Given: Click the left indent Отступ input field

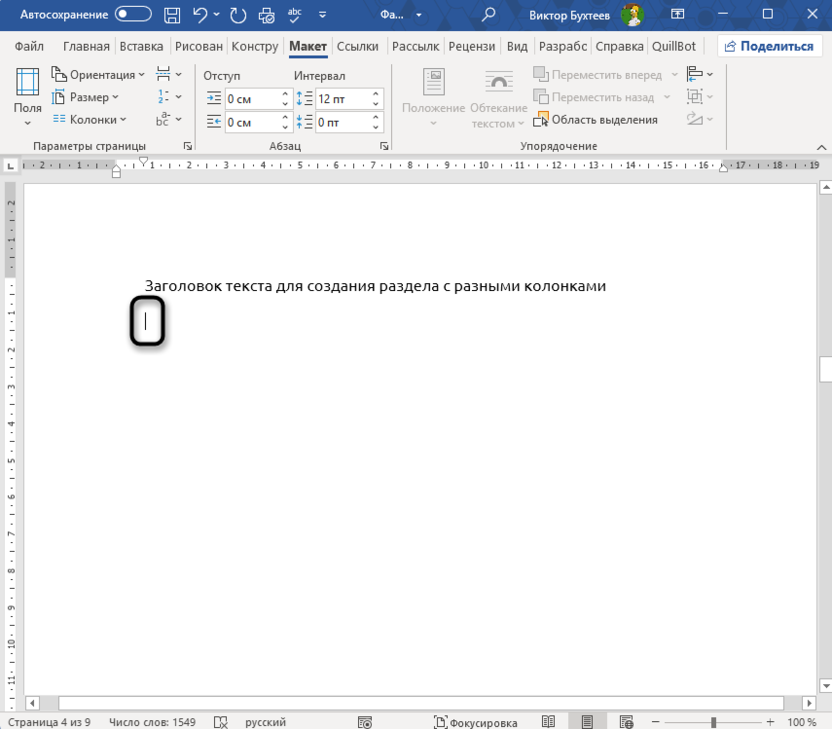Looking at the screenshot, I should tap(251, 99).
